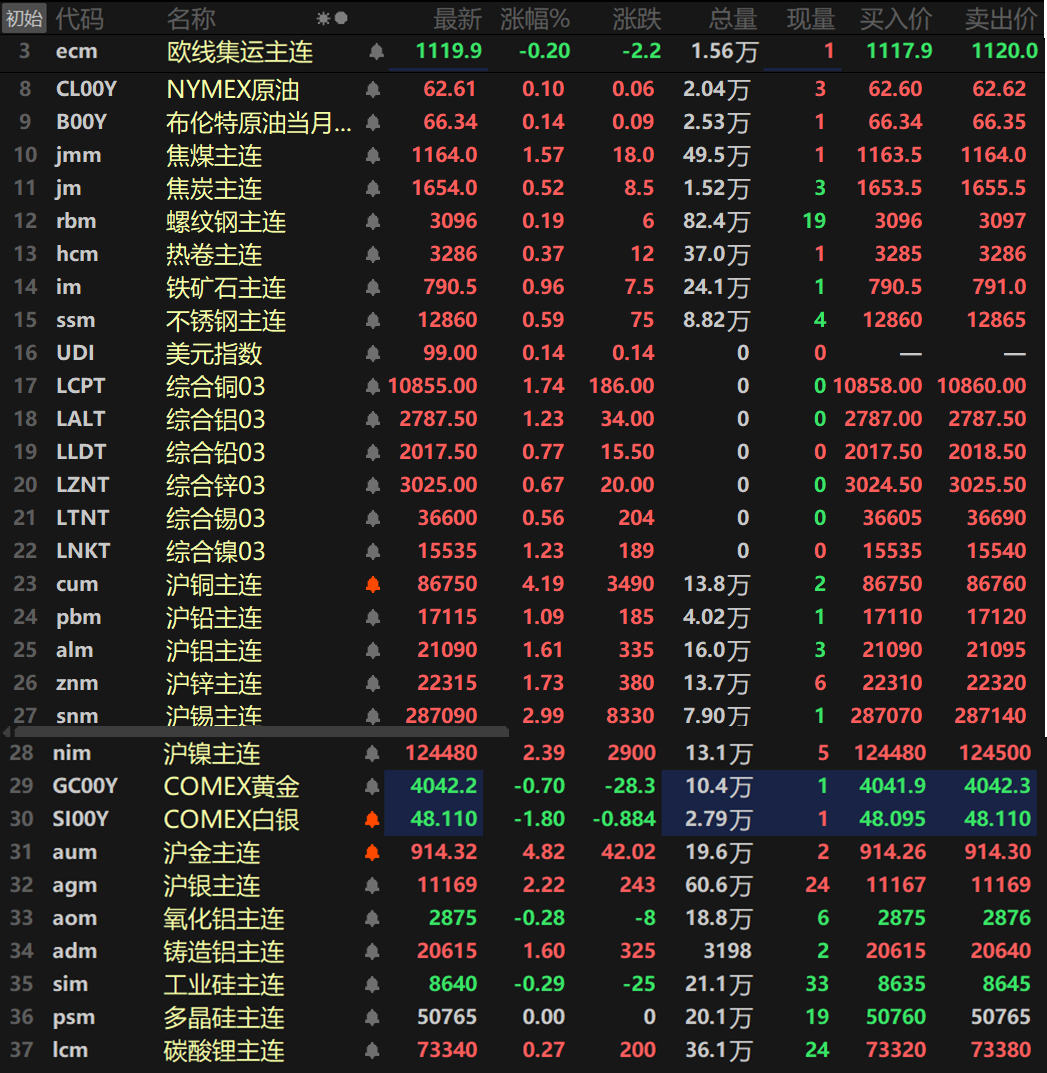Screen dimensions: 1047x1073
Task: Click bell icon next to 多晶硅主连
Action: coord(372,1018)
